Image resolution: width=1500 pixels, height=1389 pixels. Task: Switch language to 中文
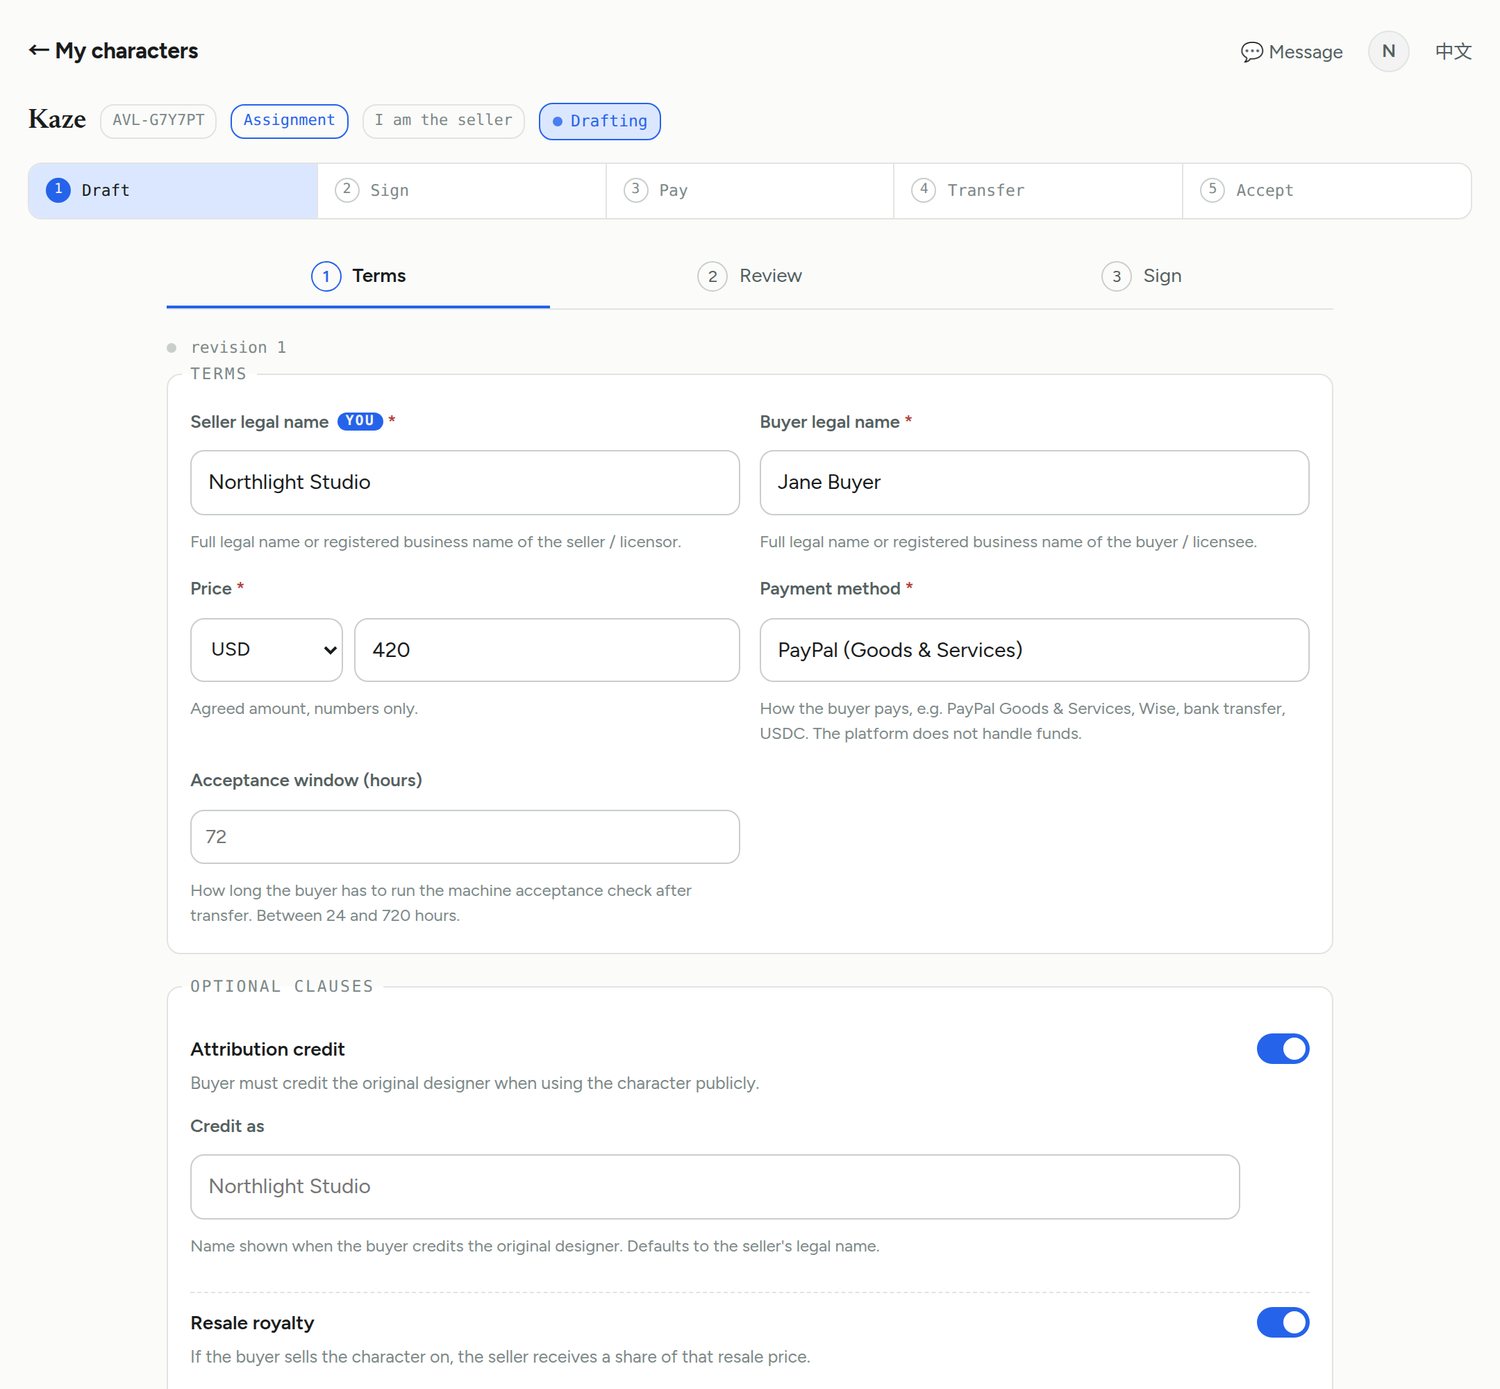[x=1453, y=51]
